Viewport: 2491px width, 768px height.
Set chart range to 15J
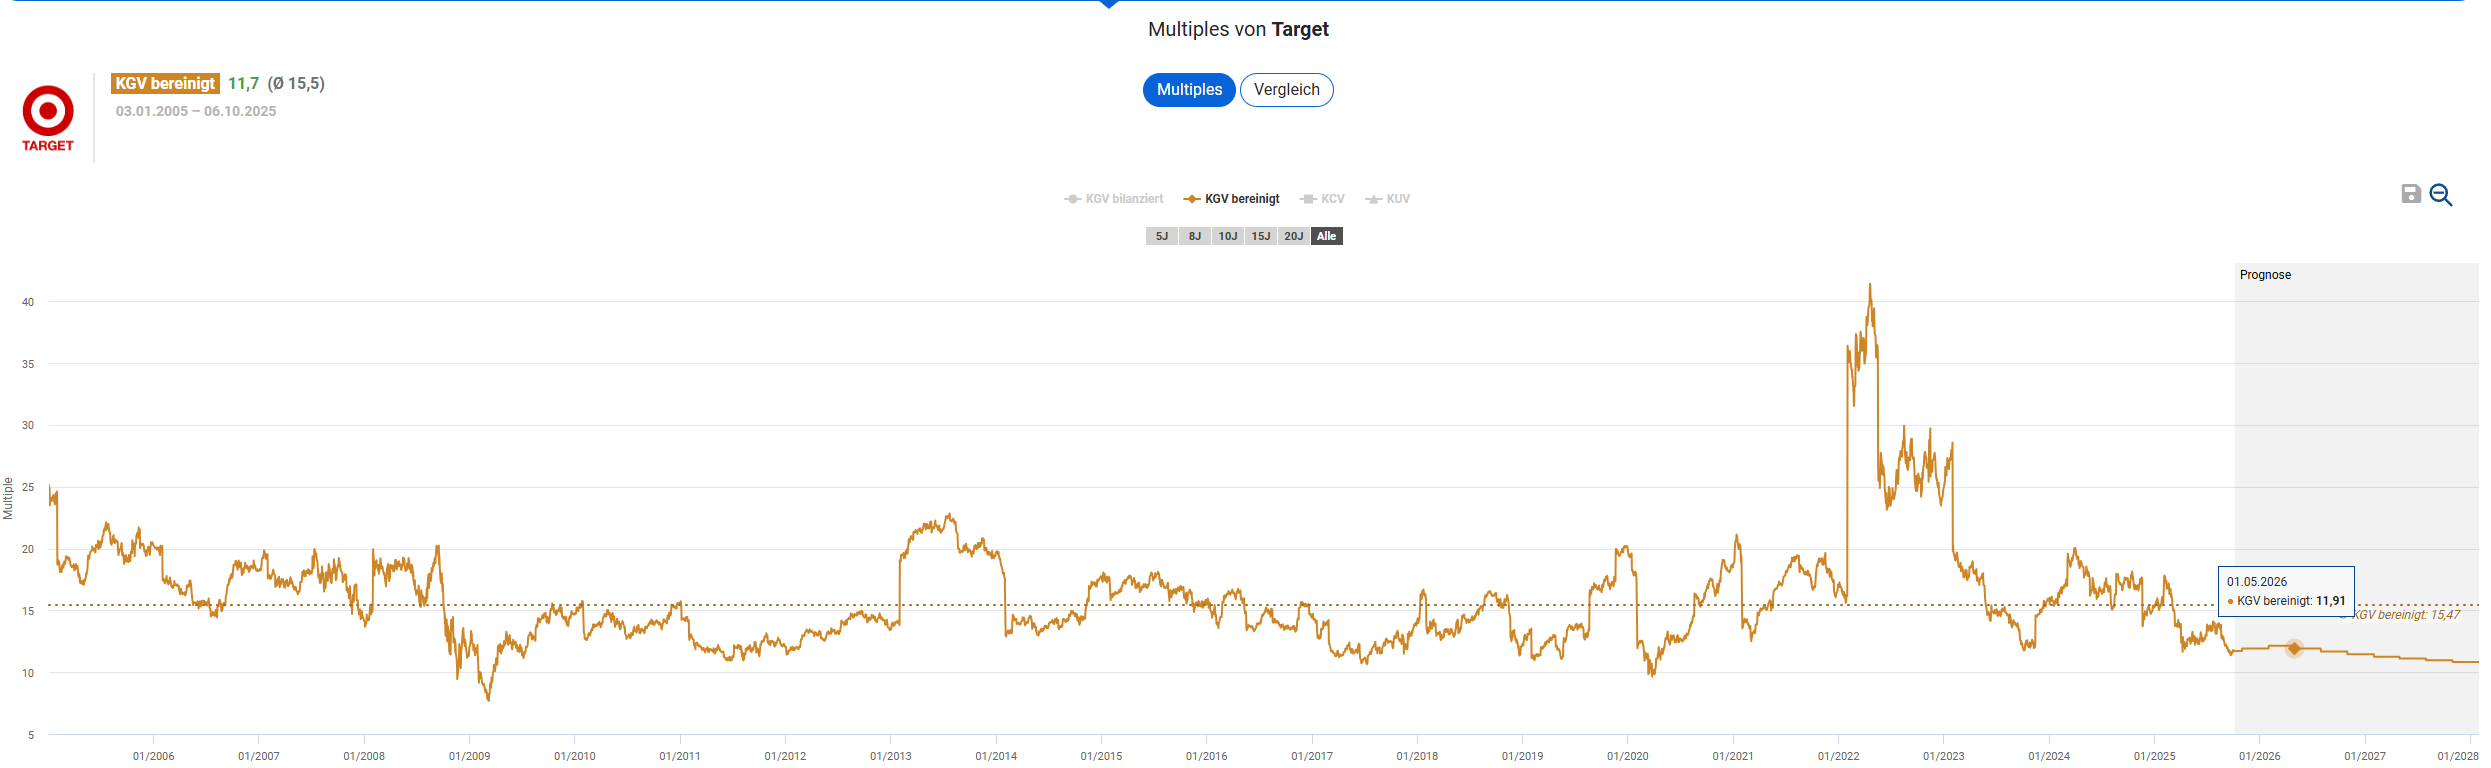[x=1261, y=236]
